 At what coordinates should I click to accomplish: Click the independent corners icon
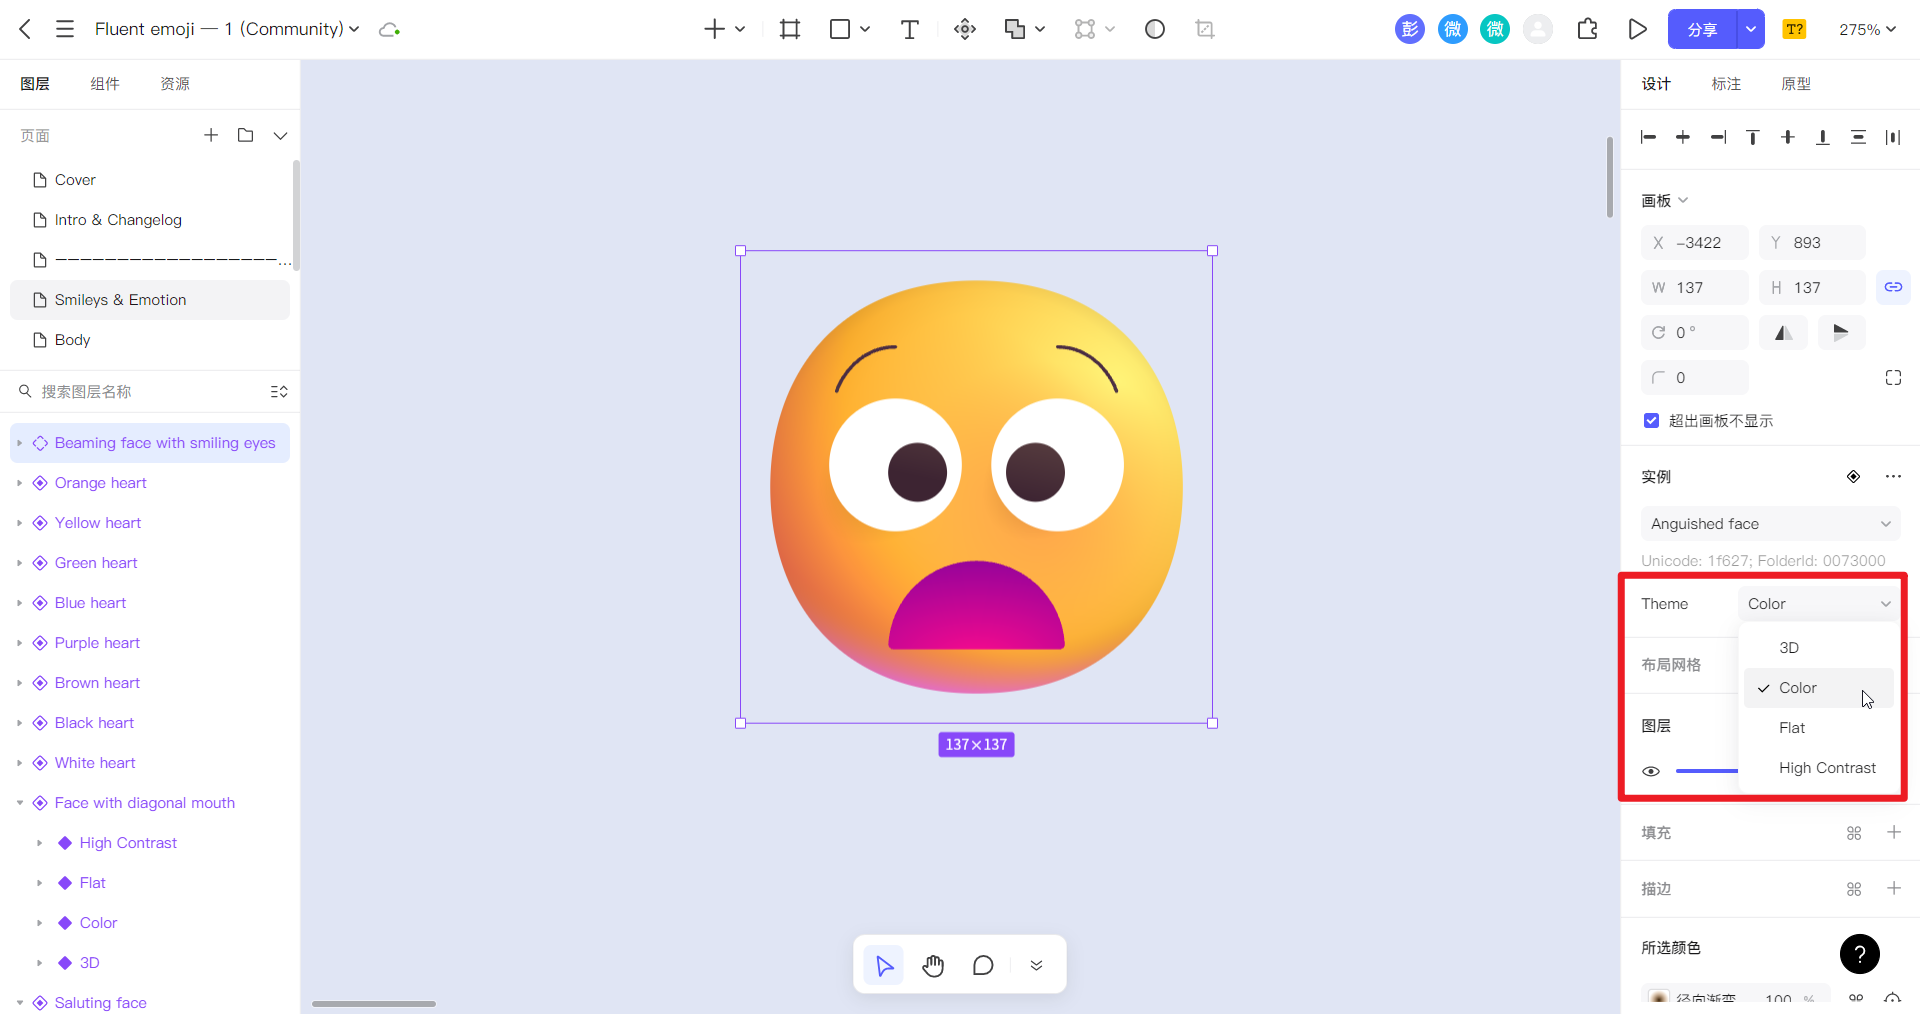pos(1893,378)
